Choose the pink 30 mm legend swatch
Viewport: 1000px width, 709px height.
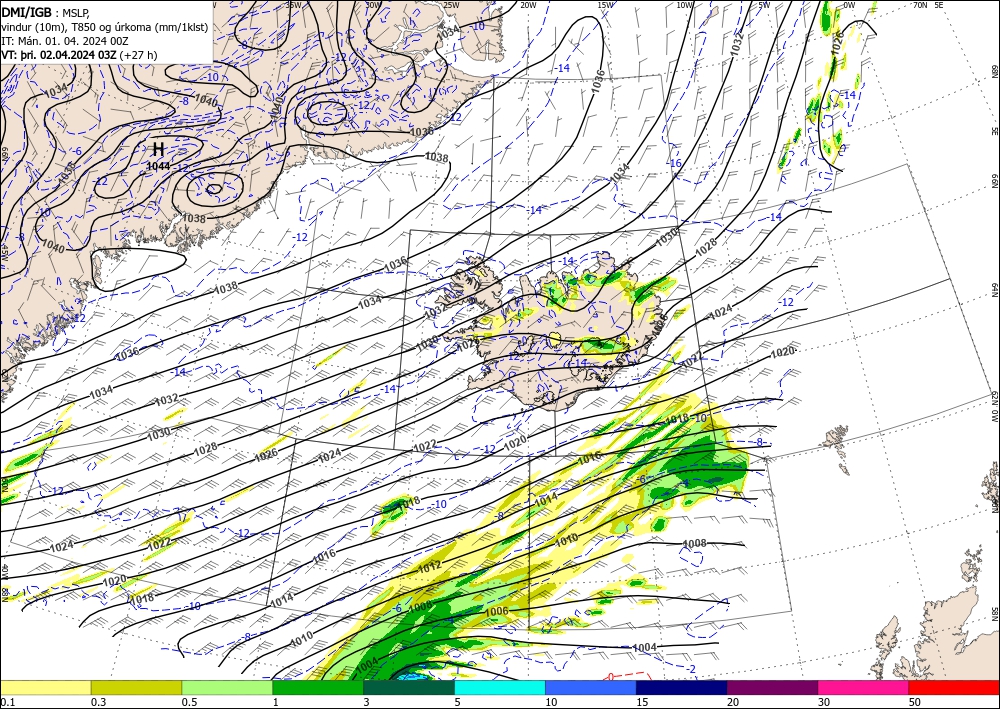click(864, 687)
